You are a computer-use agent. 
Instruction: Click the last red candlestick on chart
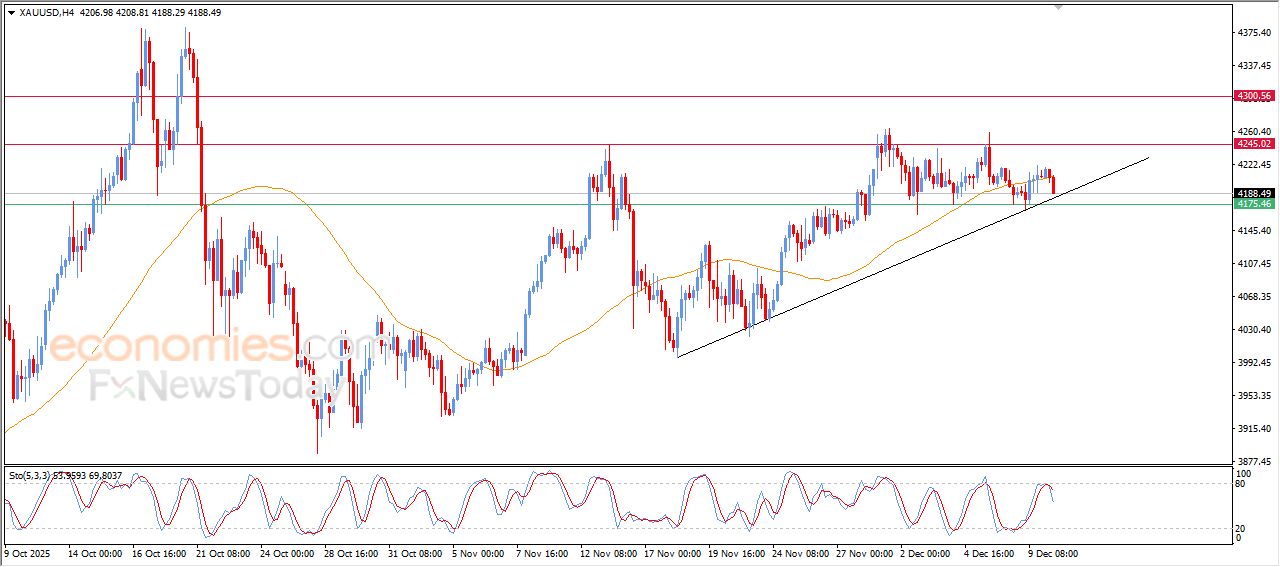(x=1053, y=185)
